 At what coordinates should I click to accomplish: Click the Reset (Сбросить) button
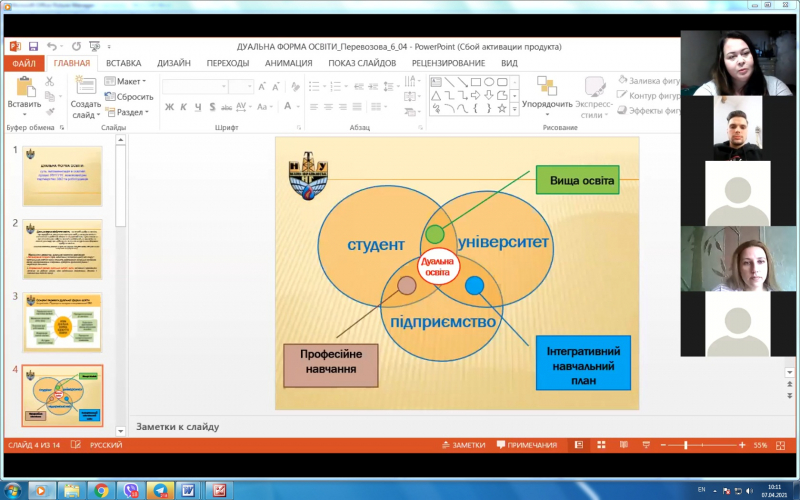pos(130,97)
